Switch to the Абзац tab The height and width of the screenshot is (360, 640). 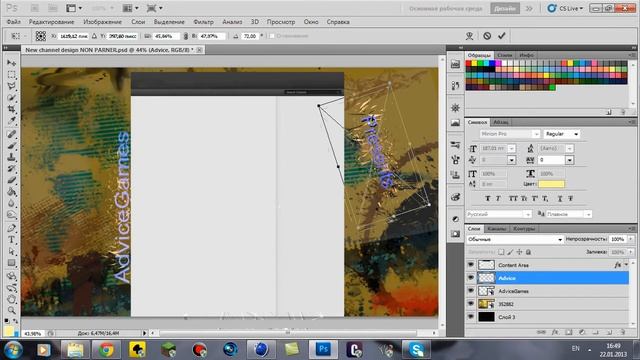pyautogui.click(x=501, y=122)
